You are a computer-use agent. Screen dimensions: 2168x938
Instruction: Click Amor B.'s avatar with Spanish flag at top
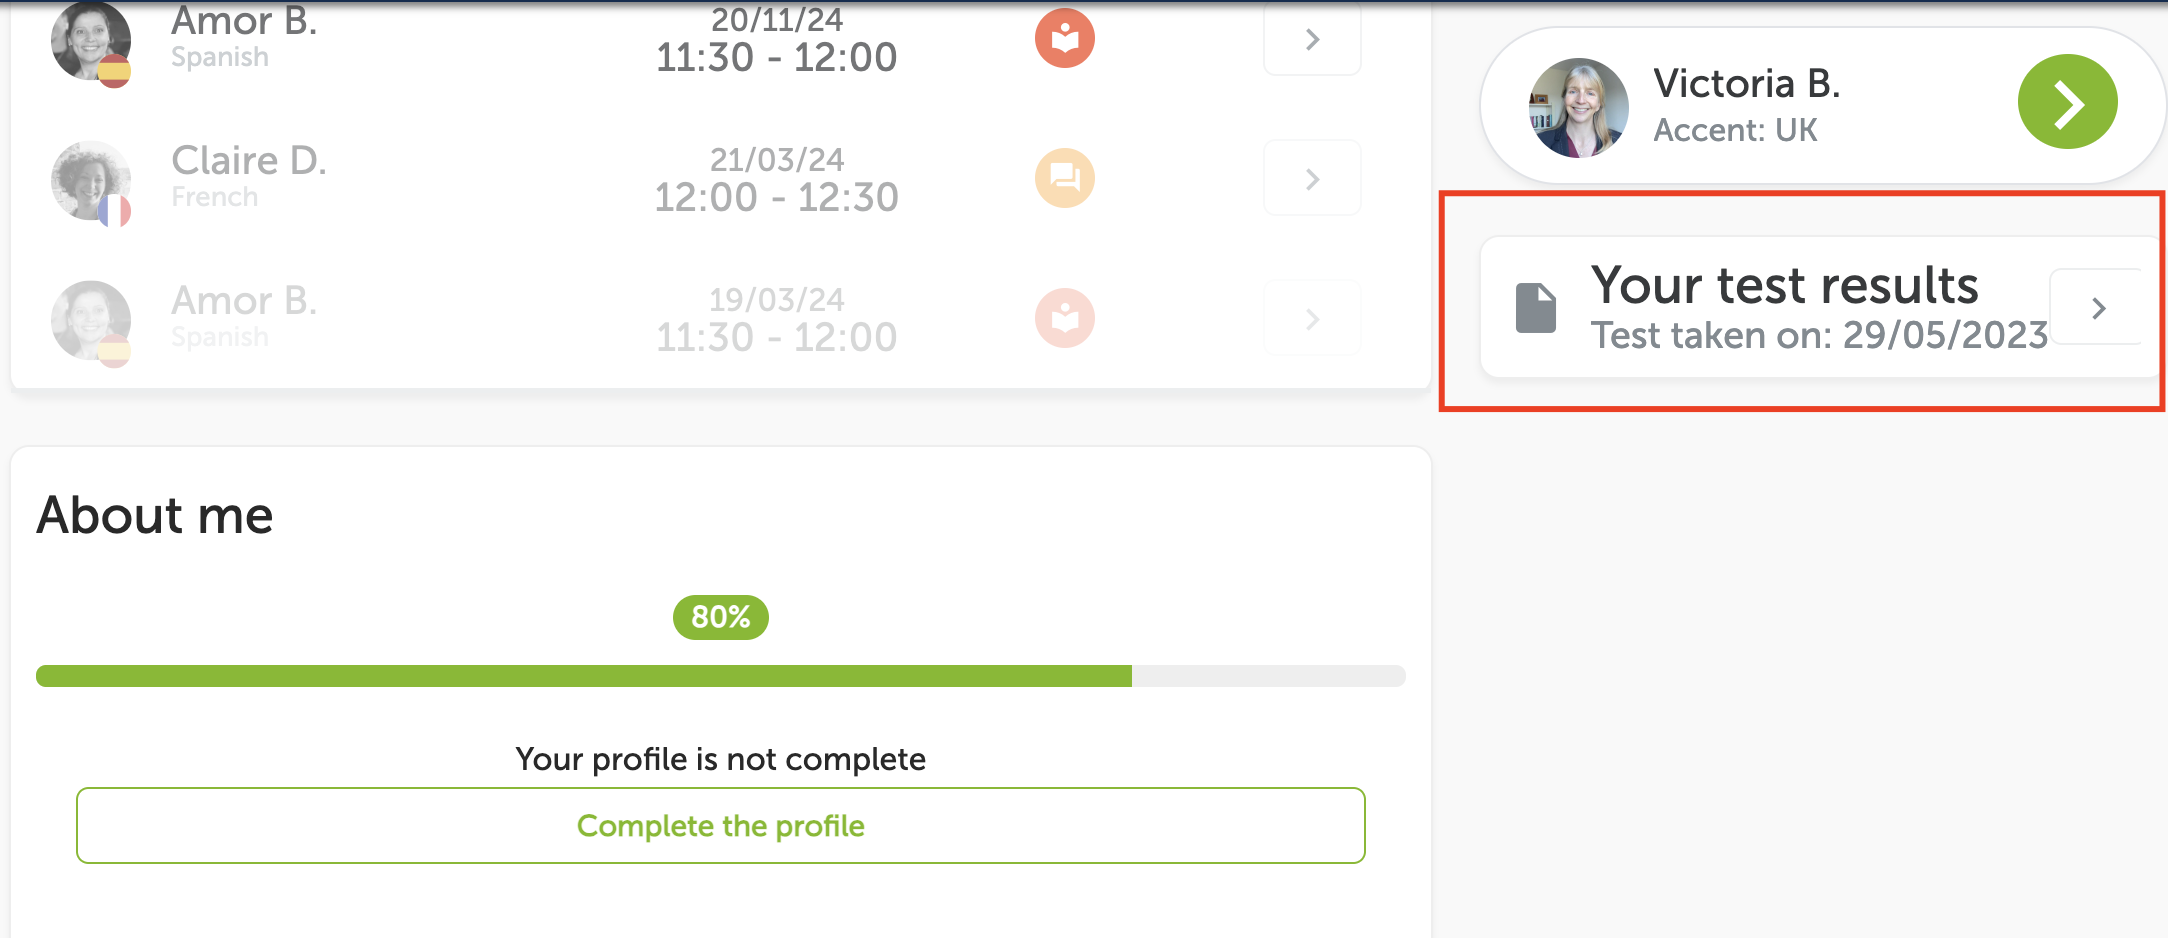(91, 44)
